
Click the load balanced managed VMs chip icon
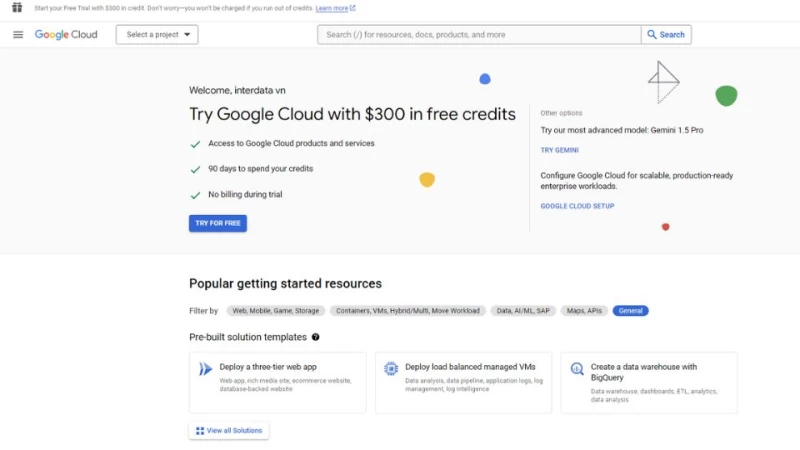391,368
